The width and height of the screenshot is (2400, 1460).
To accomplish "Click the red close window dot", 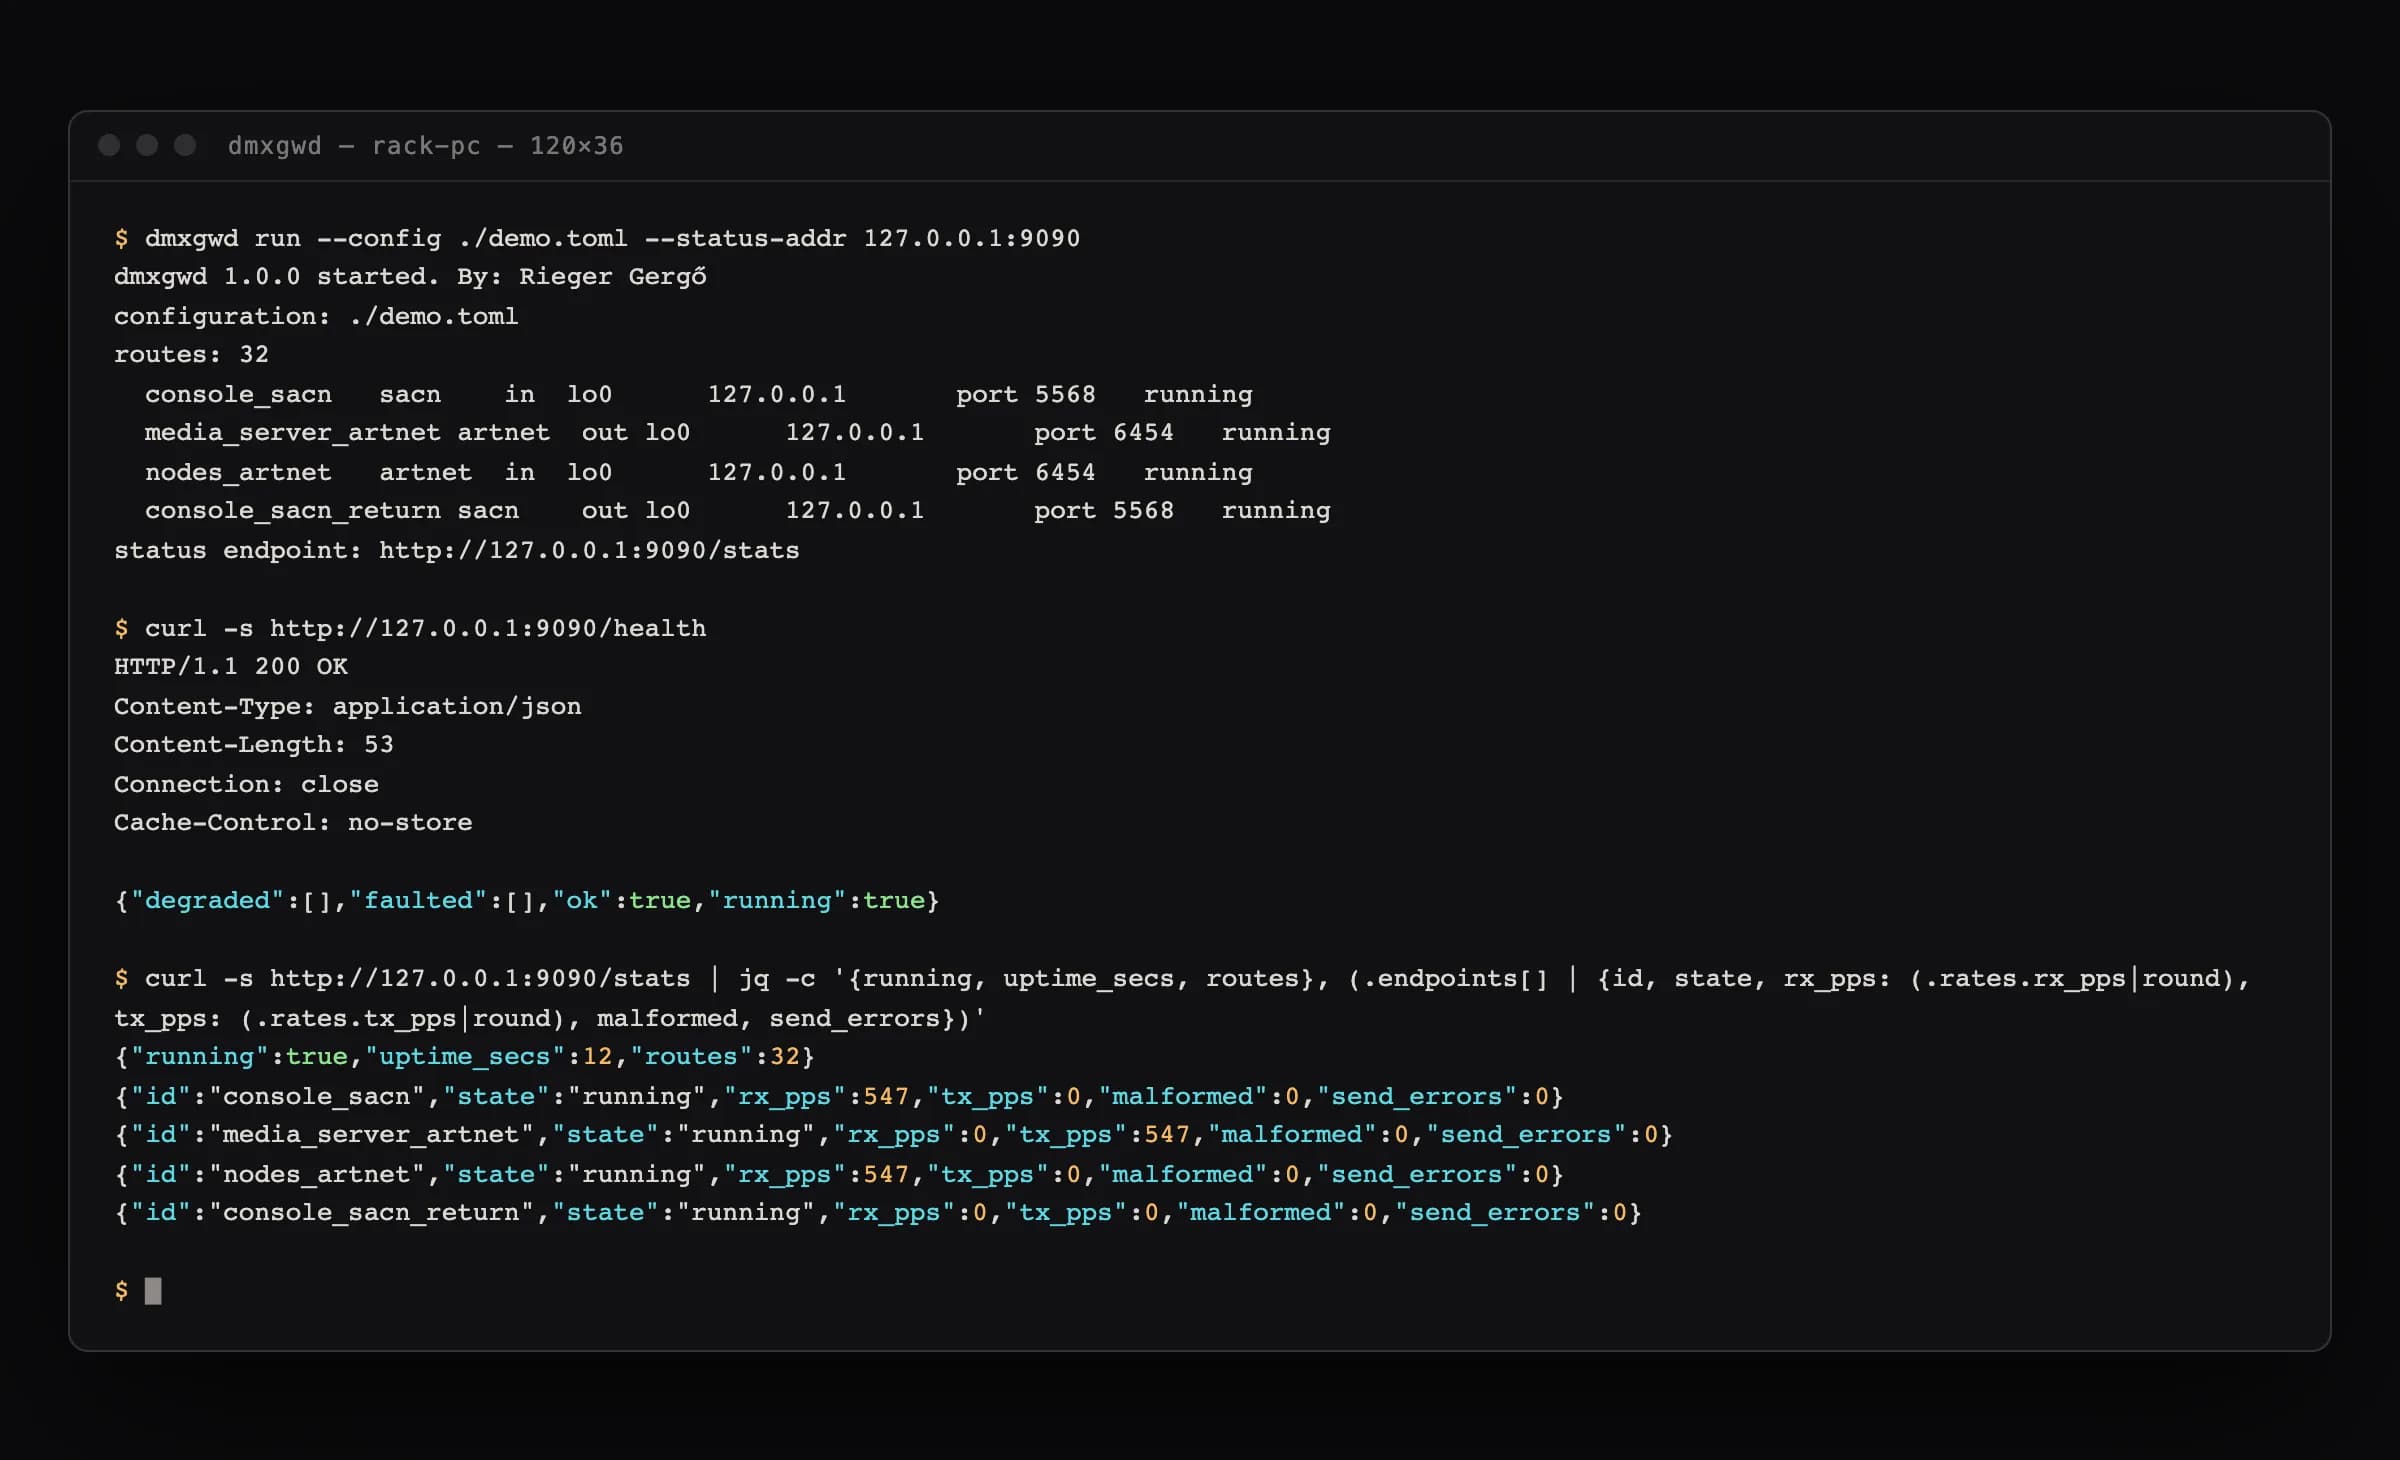I will [109, 145].
